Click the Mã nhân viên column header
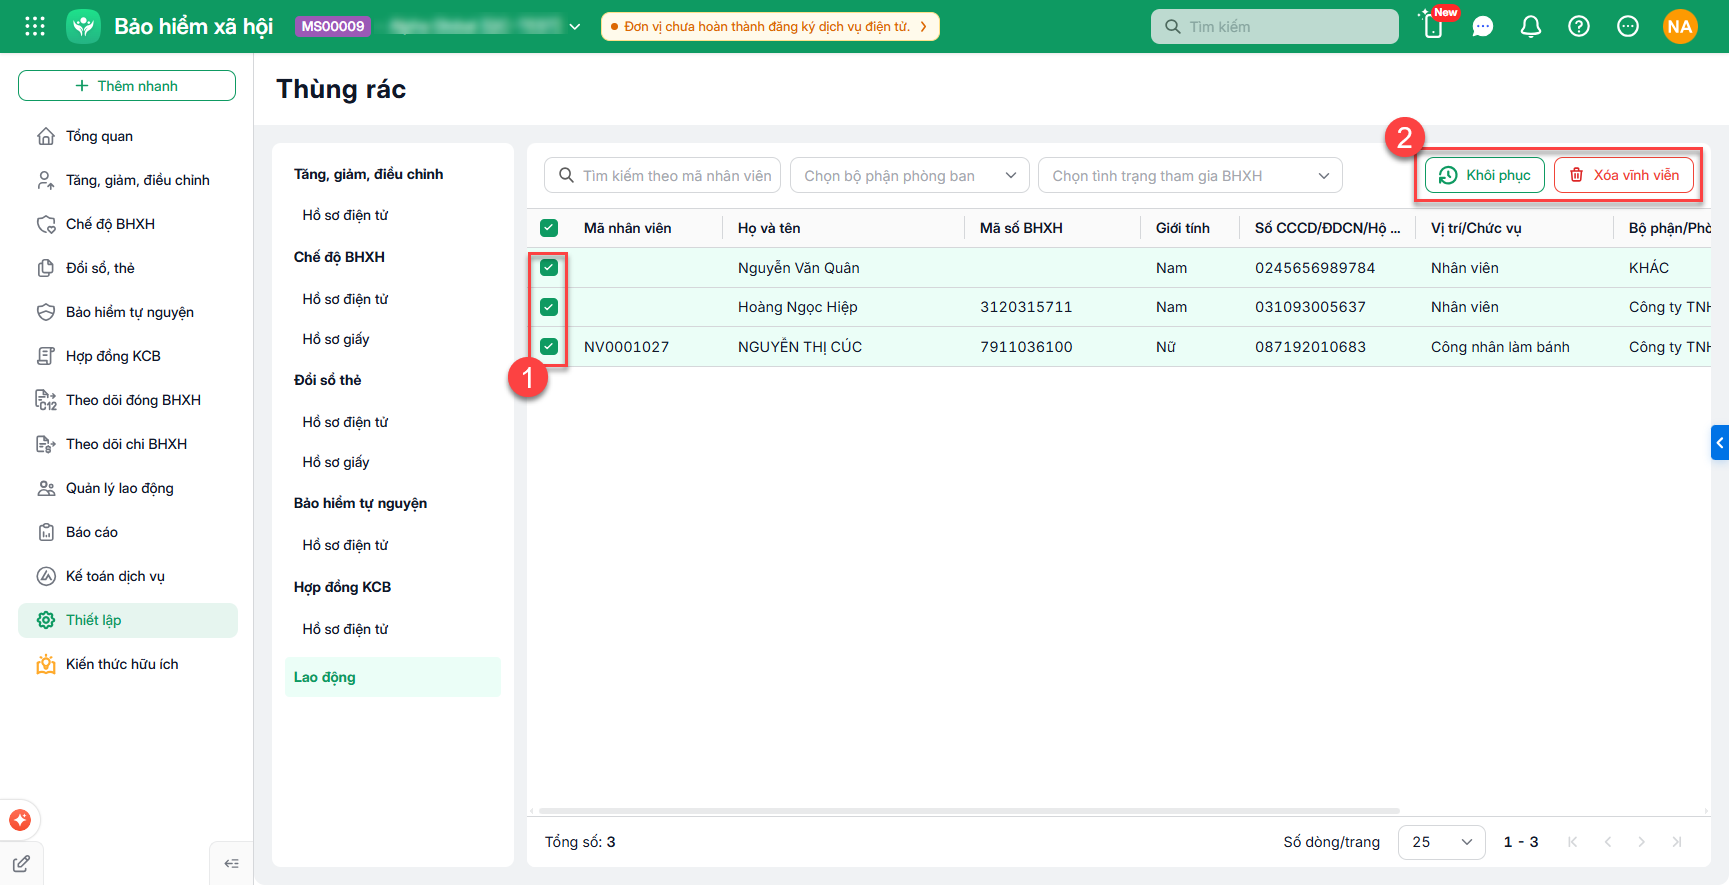1729x885 pixels. pyautogui.click(x=628, y=228)
